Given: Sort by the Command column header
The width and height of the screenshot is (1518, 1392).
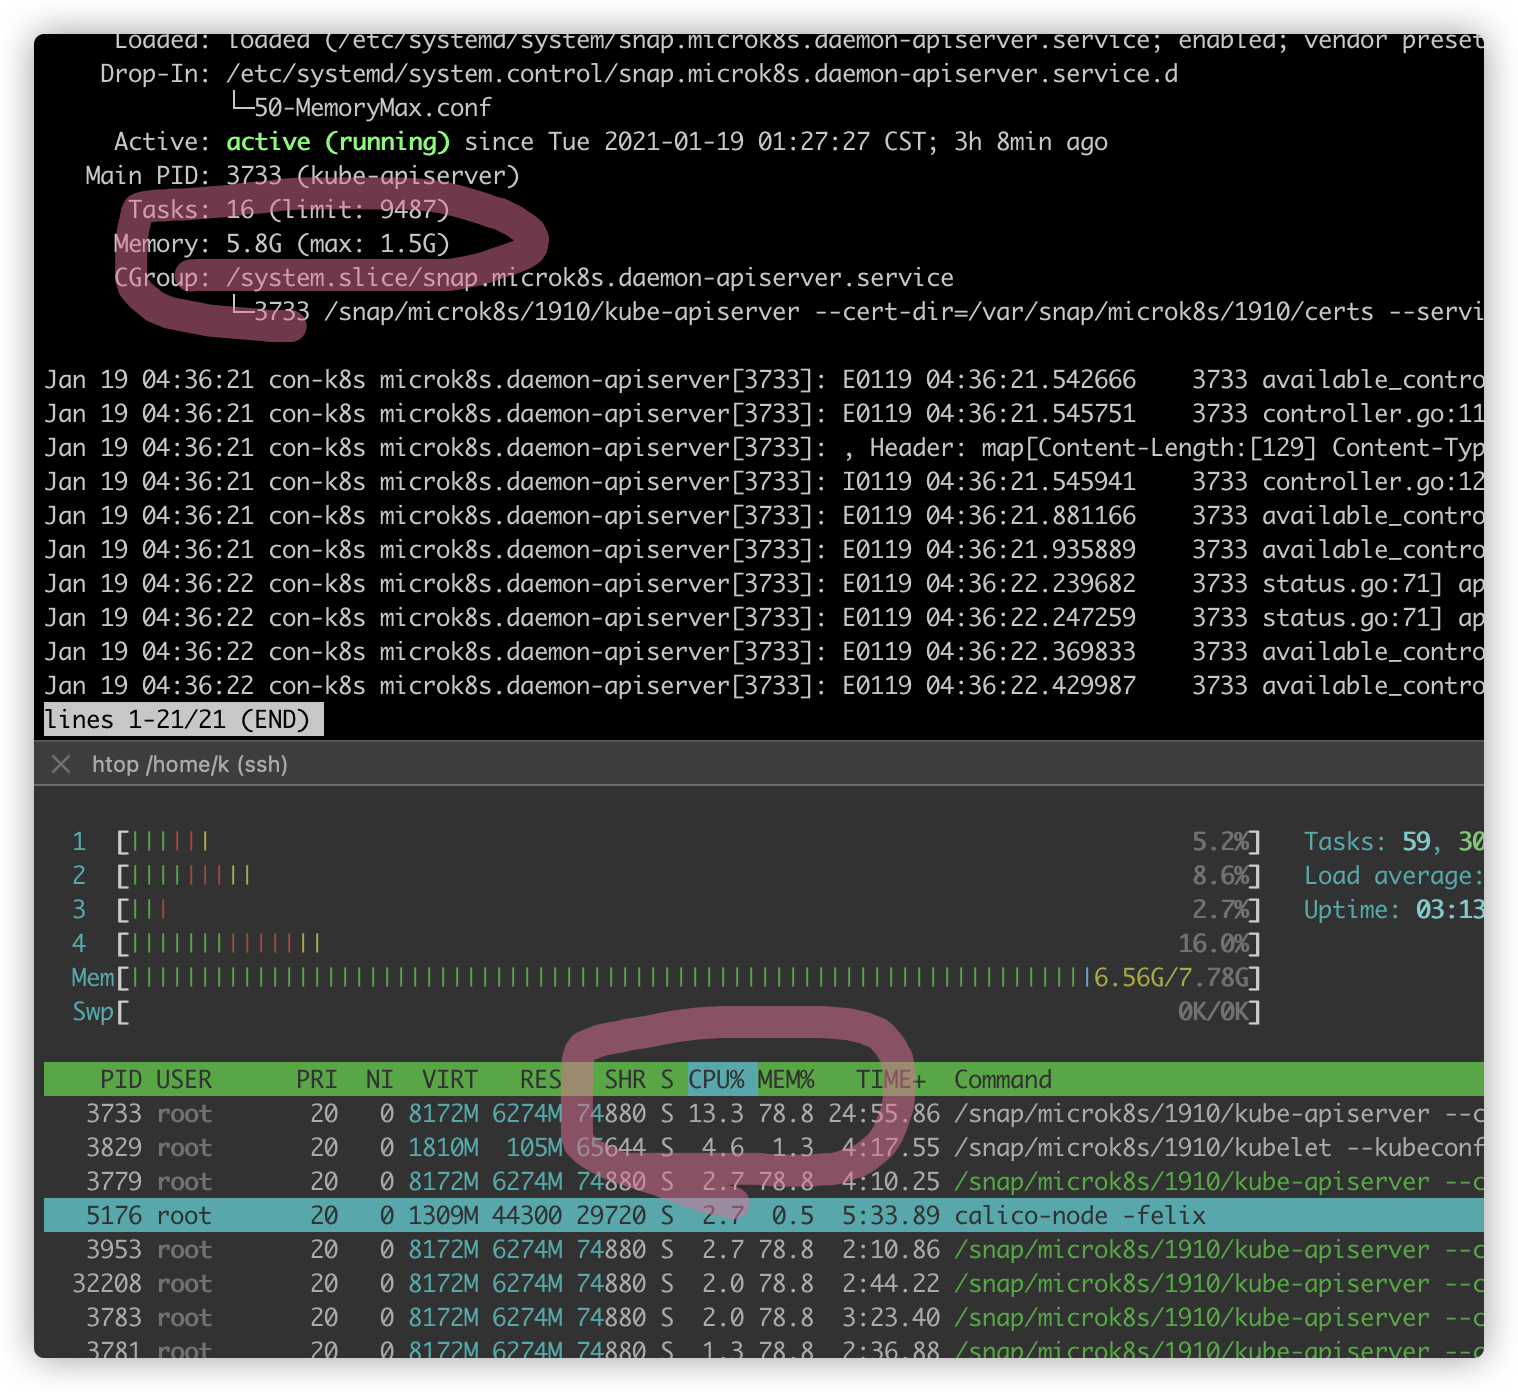Looking at the screenshot, I should (x=1003, y=1079).
